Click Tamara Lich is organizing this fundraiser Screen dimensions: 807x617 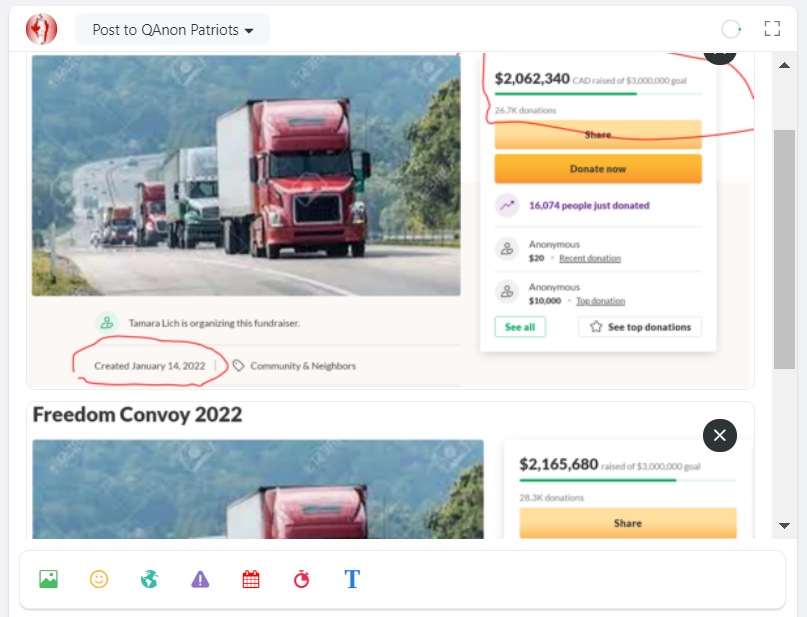click(x=214, y=323)
